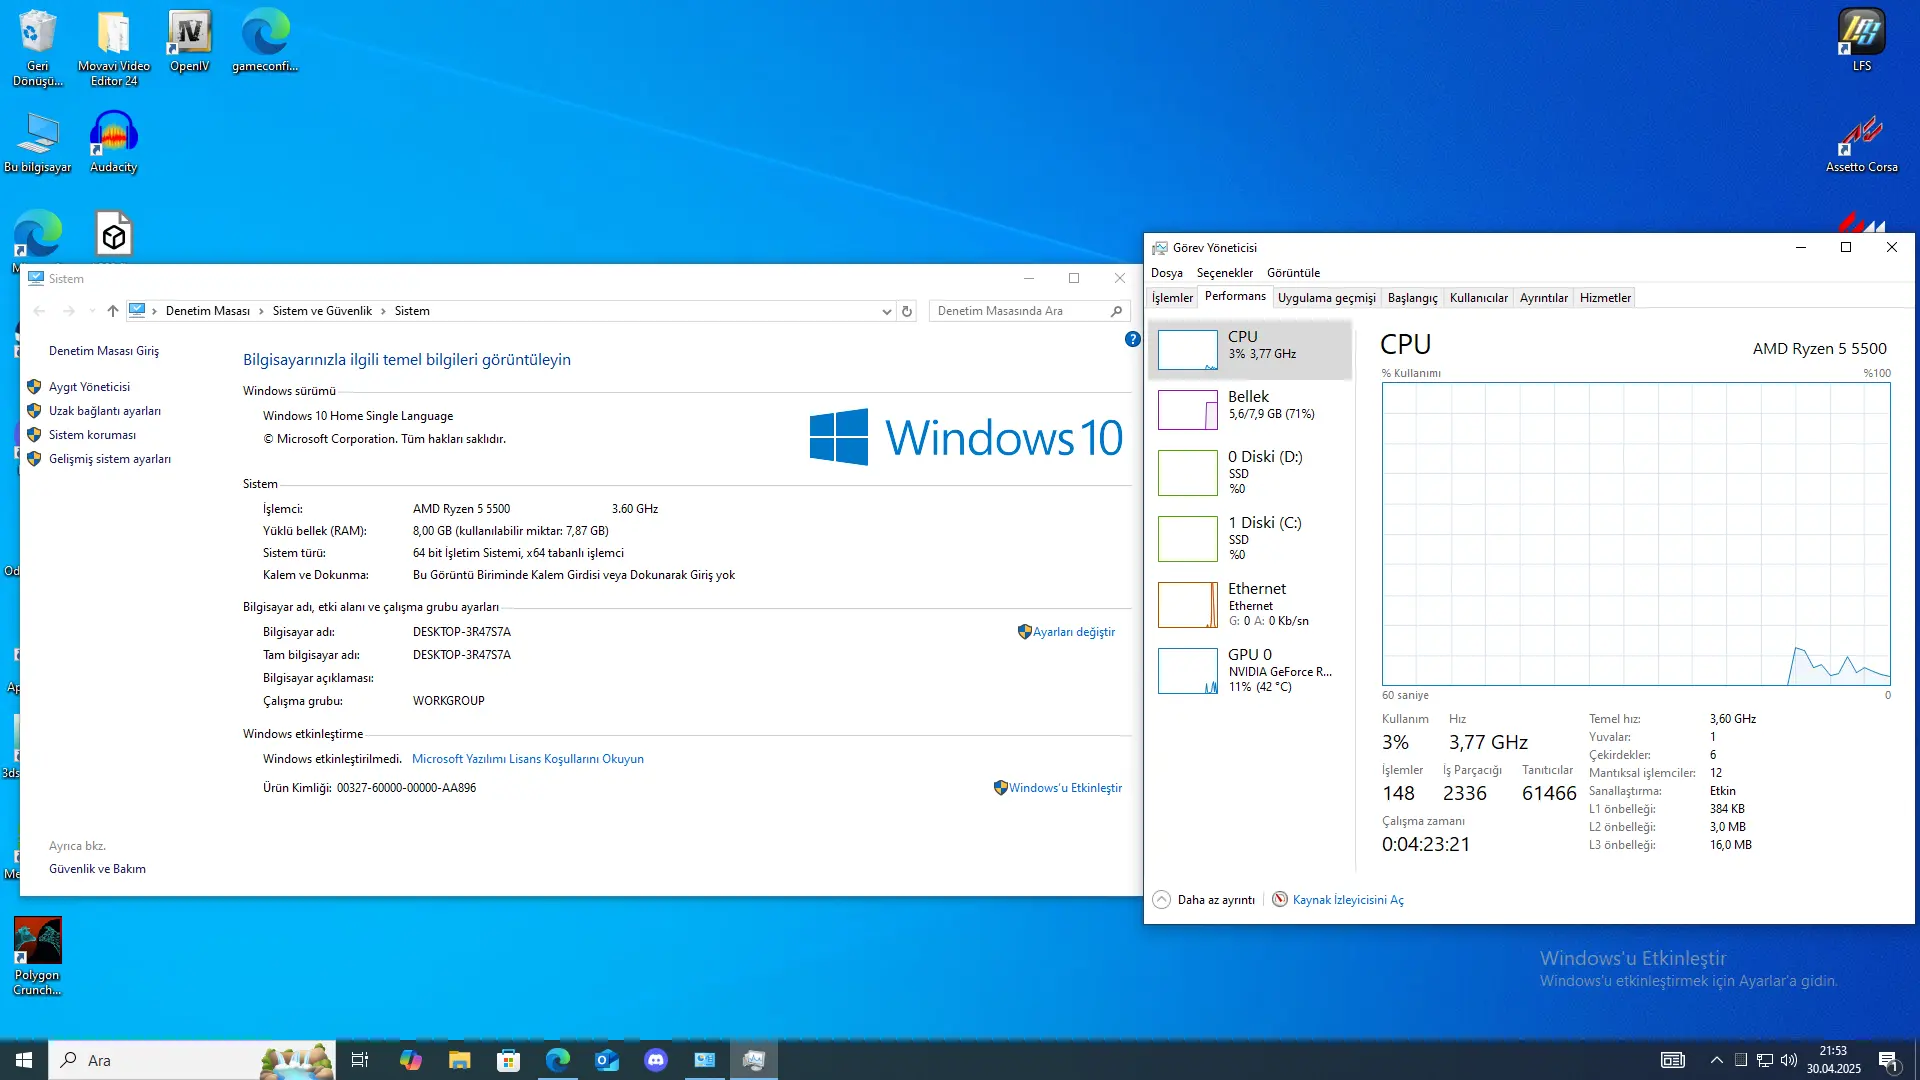This screenshot has height=1080, width=1920.
Task: Select gameconfig Edge file on desktop
Action: pyautogui.click(x=265, y=41)
